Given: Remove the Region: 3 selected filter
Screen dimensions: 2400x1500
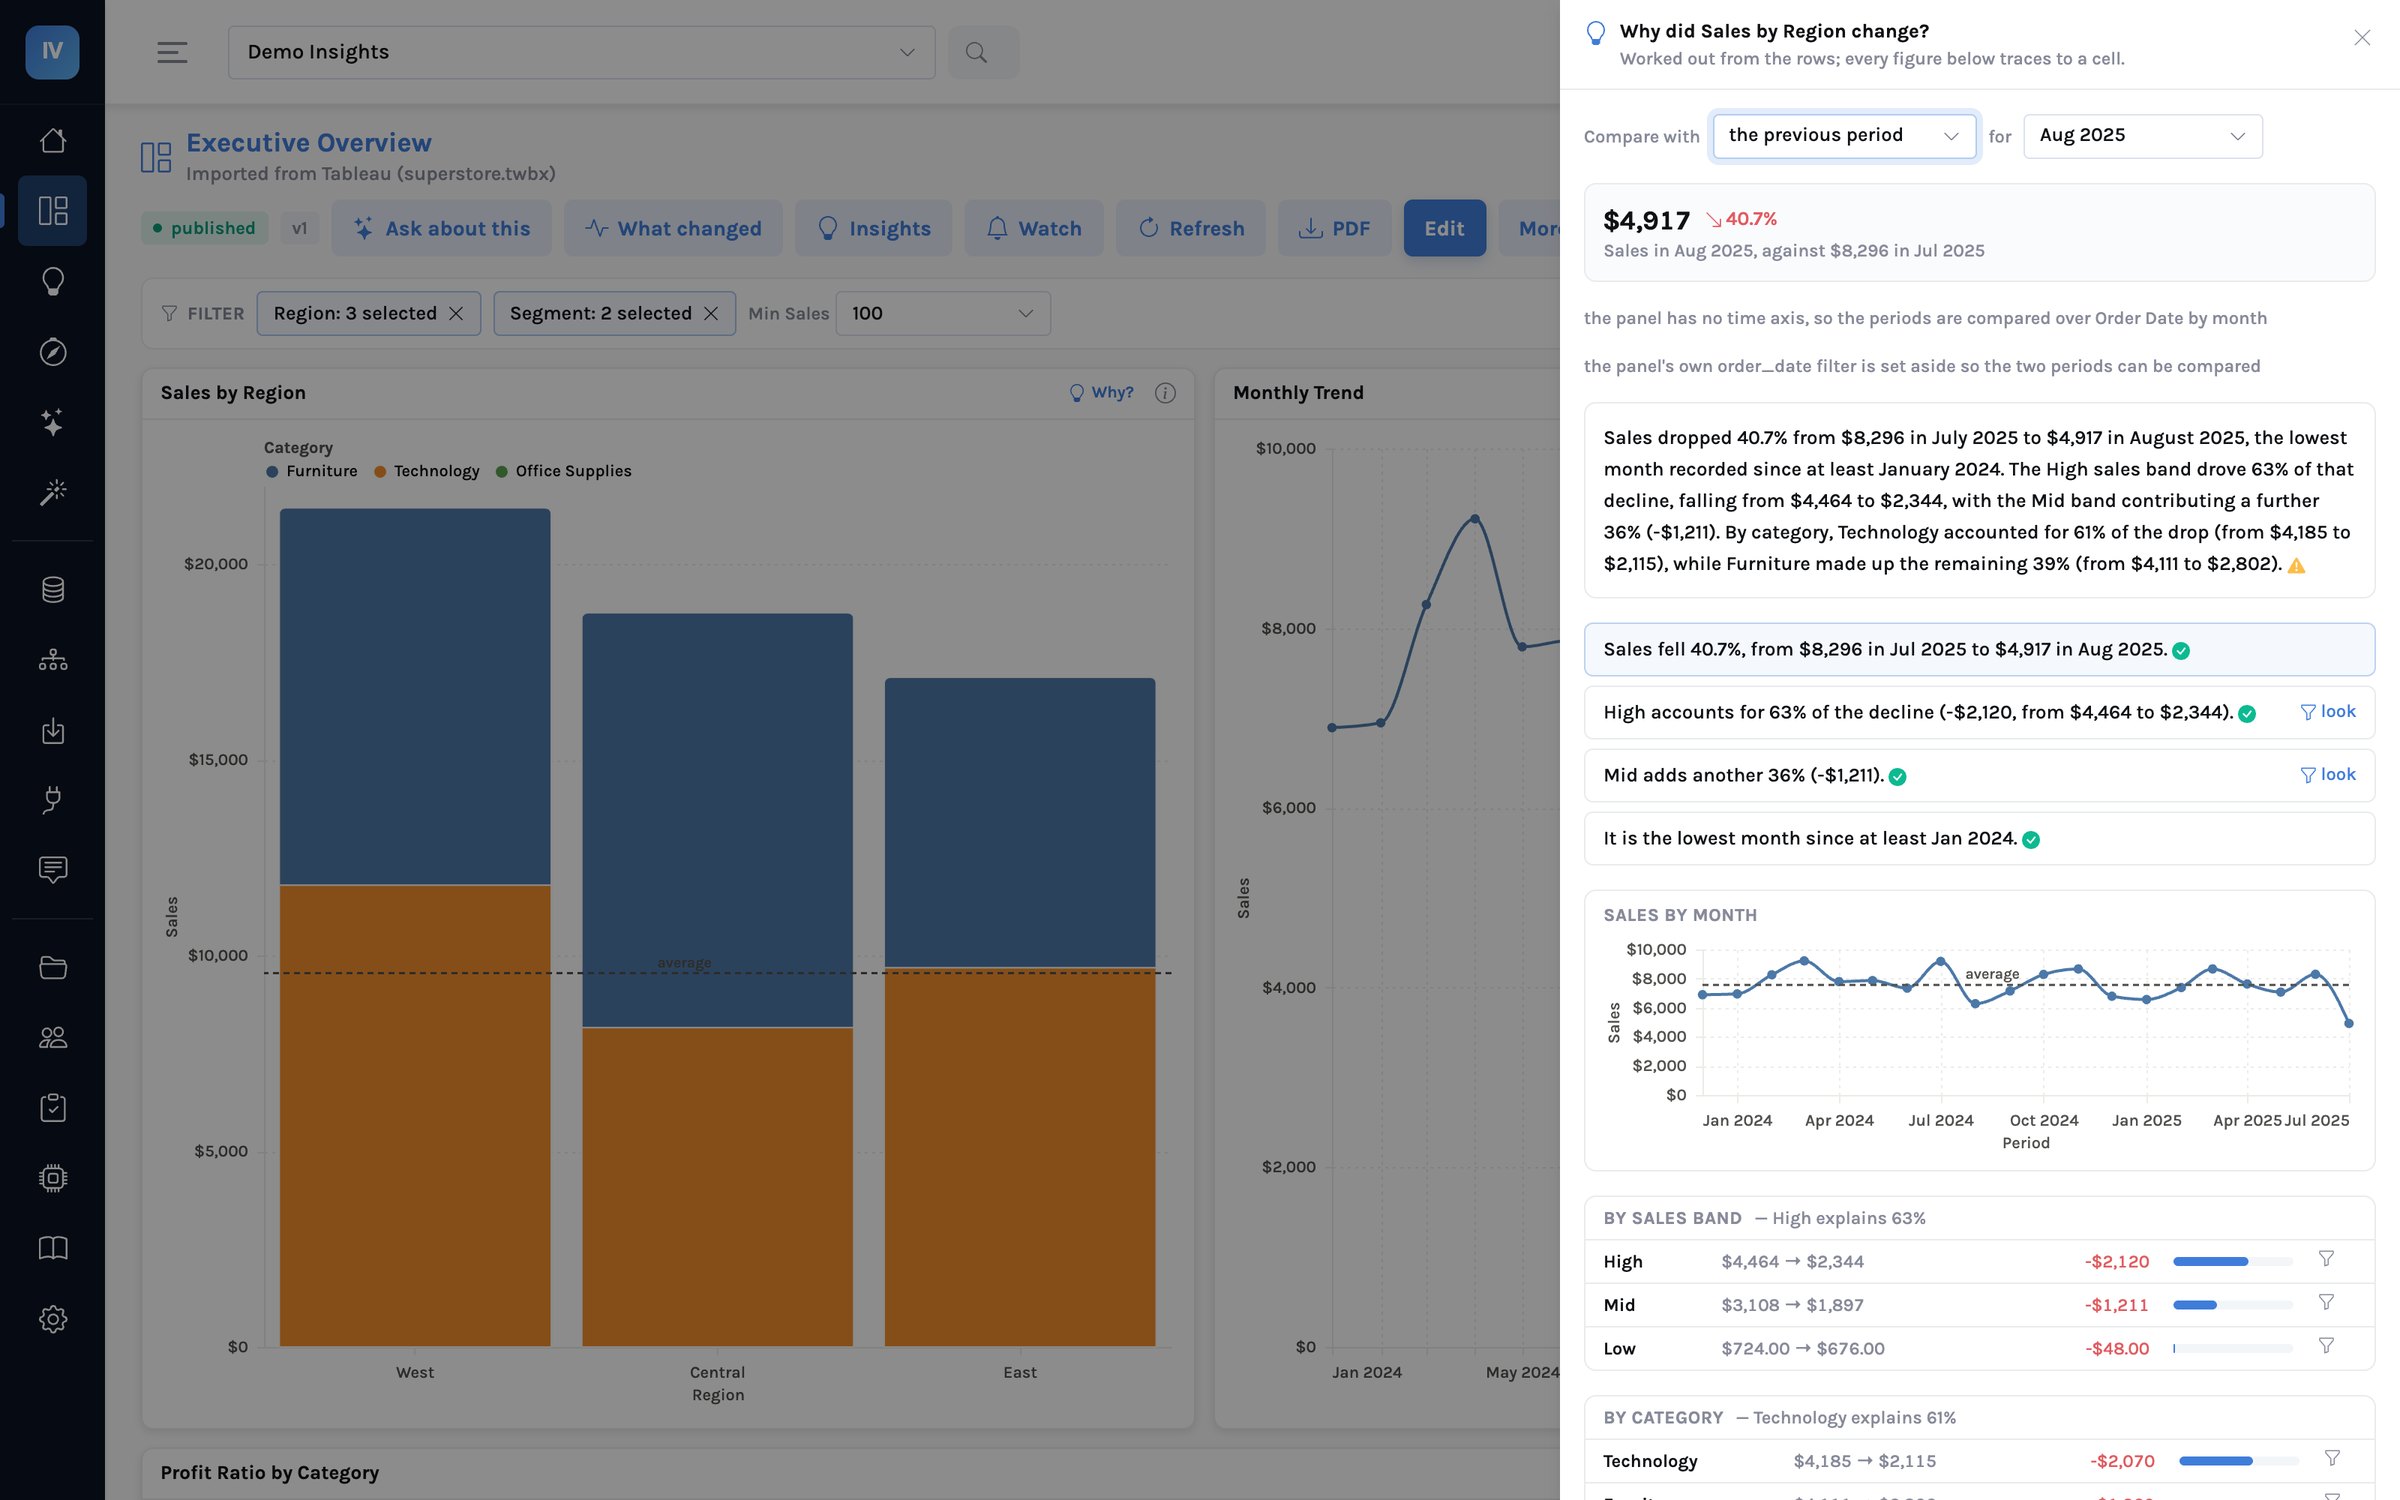Looking at the screenshot, I should [456, 314].
